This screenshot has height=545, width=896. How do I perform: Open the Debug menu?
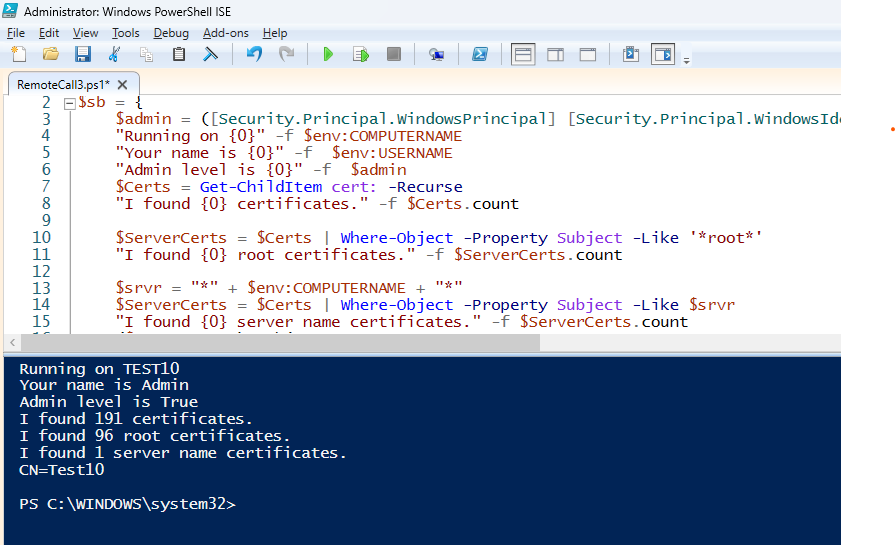click(171, 33)
